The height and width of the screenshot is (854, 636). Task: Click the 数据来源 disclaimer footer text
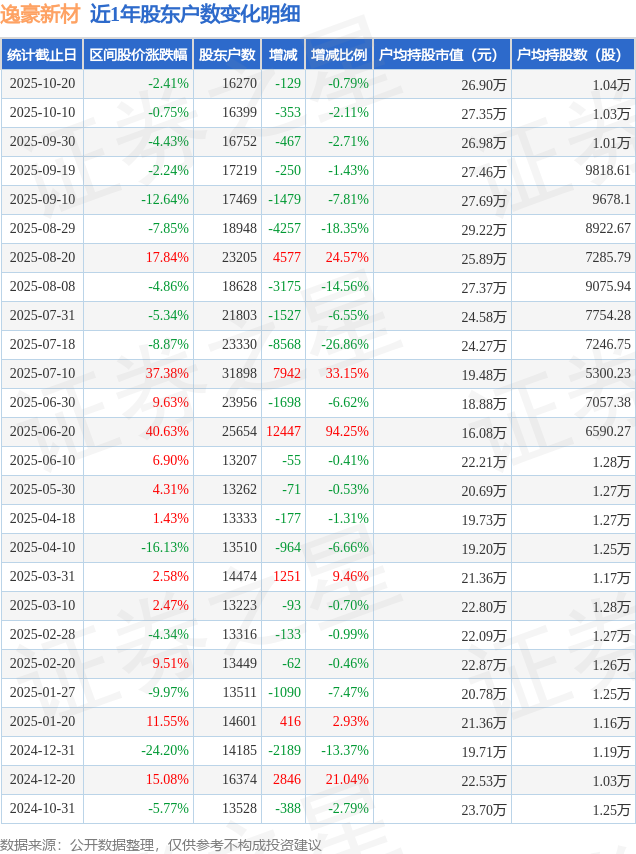tap(160, 845)
